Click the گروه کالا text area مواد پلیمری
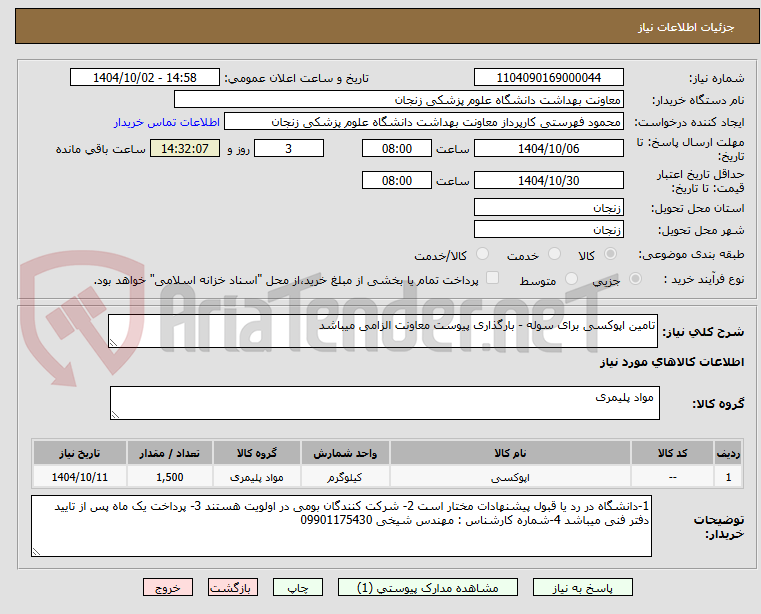Screen dimensions: 761x614 click(385, 403)
